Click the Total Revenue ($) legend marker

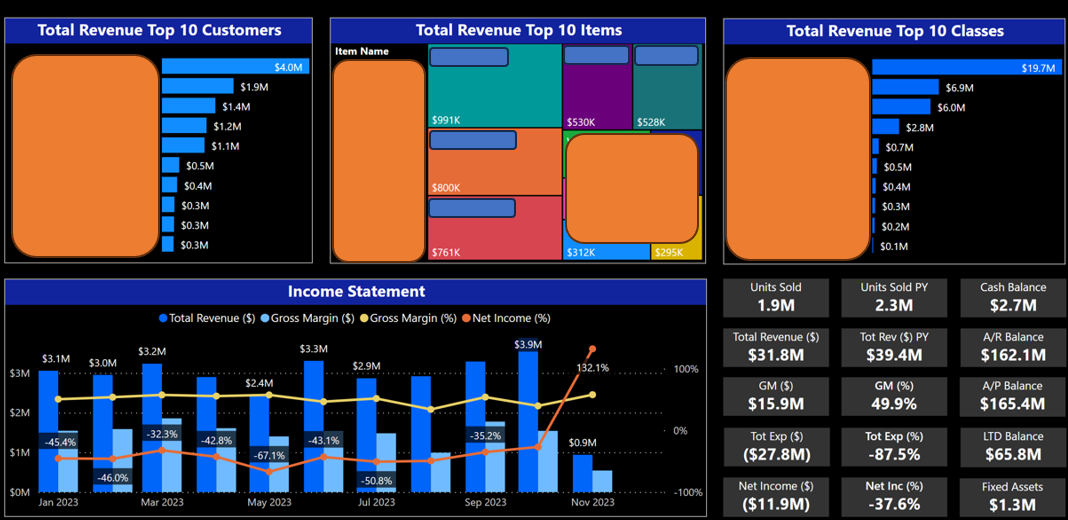(x=163, y=318)
